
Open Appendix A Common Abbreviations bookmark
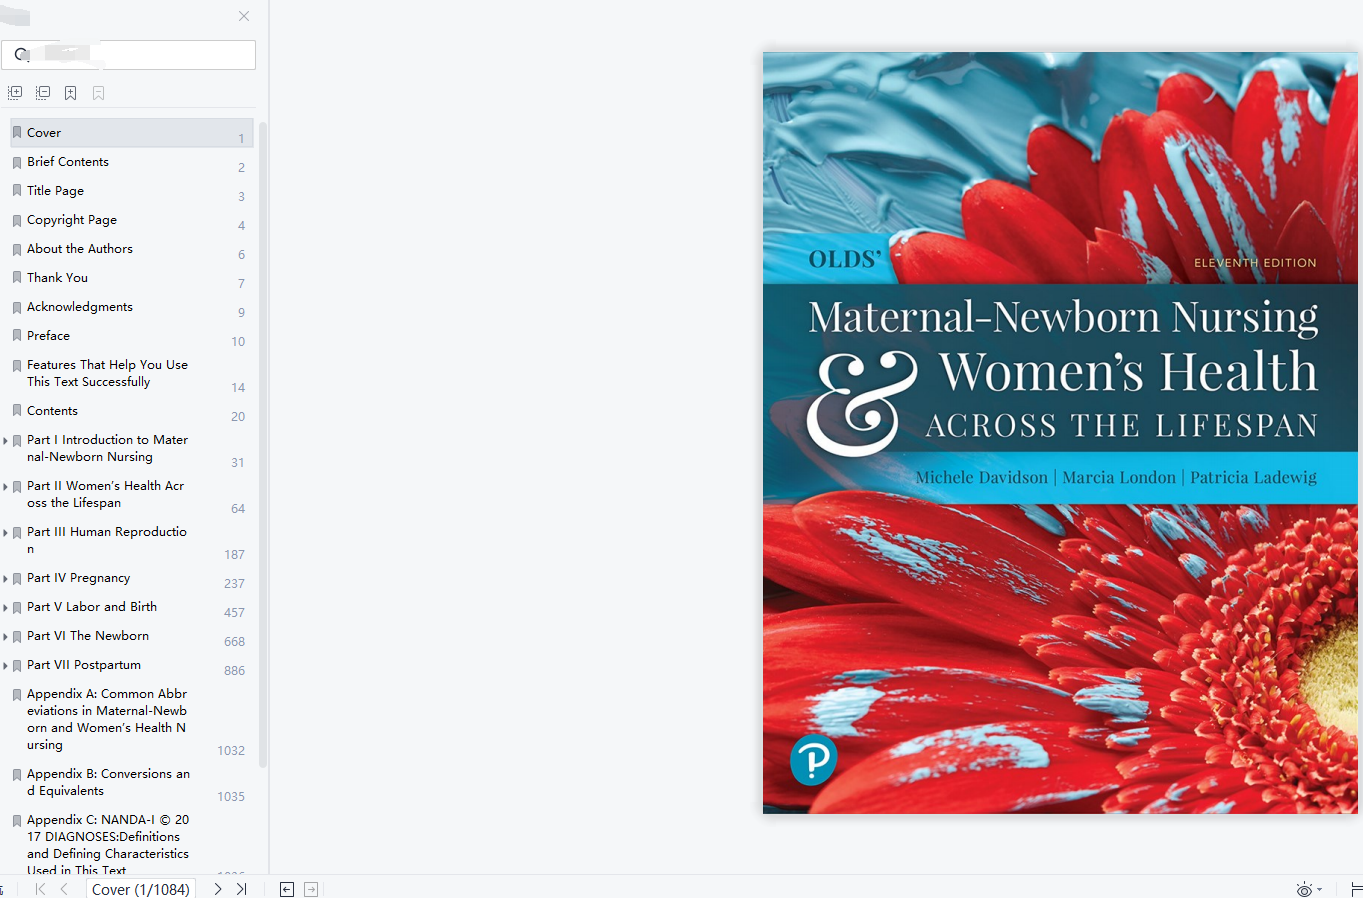point(107,719)
